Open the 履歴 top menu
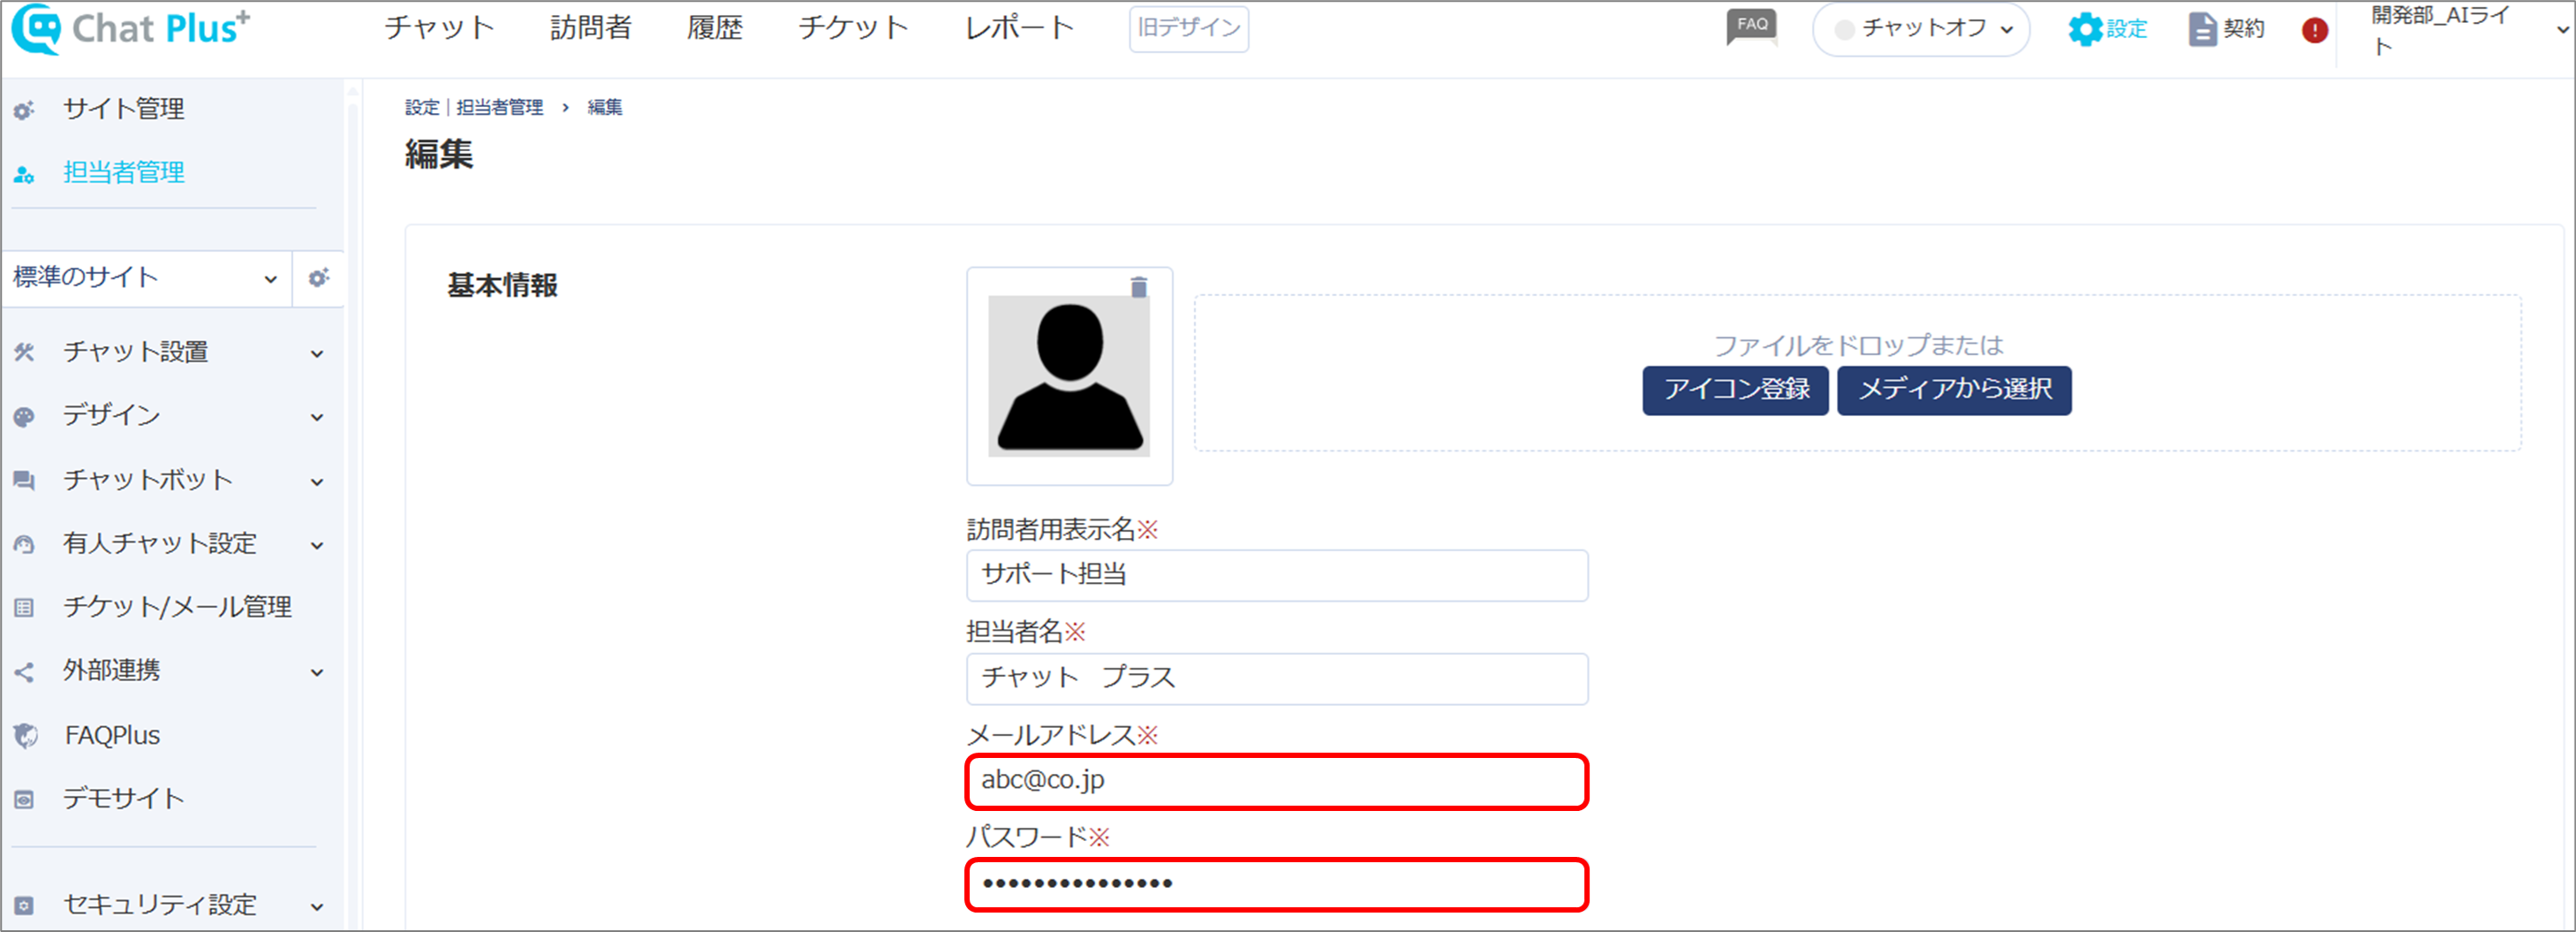Screen dimensions: 2576x932 pyautogui.click(x=715, y=28)
